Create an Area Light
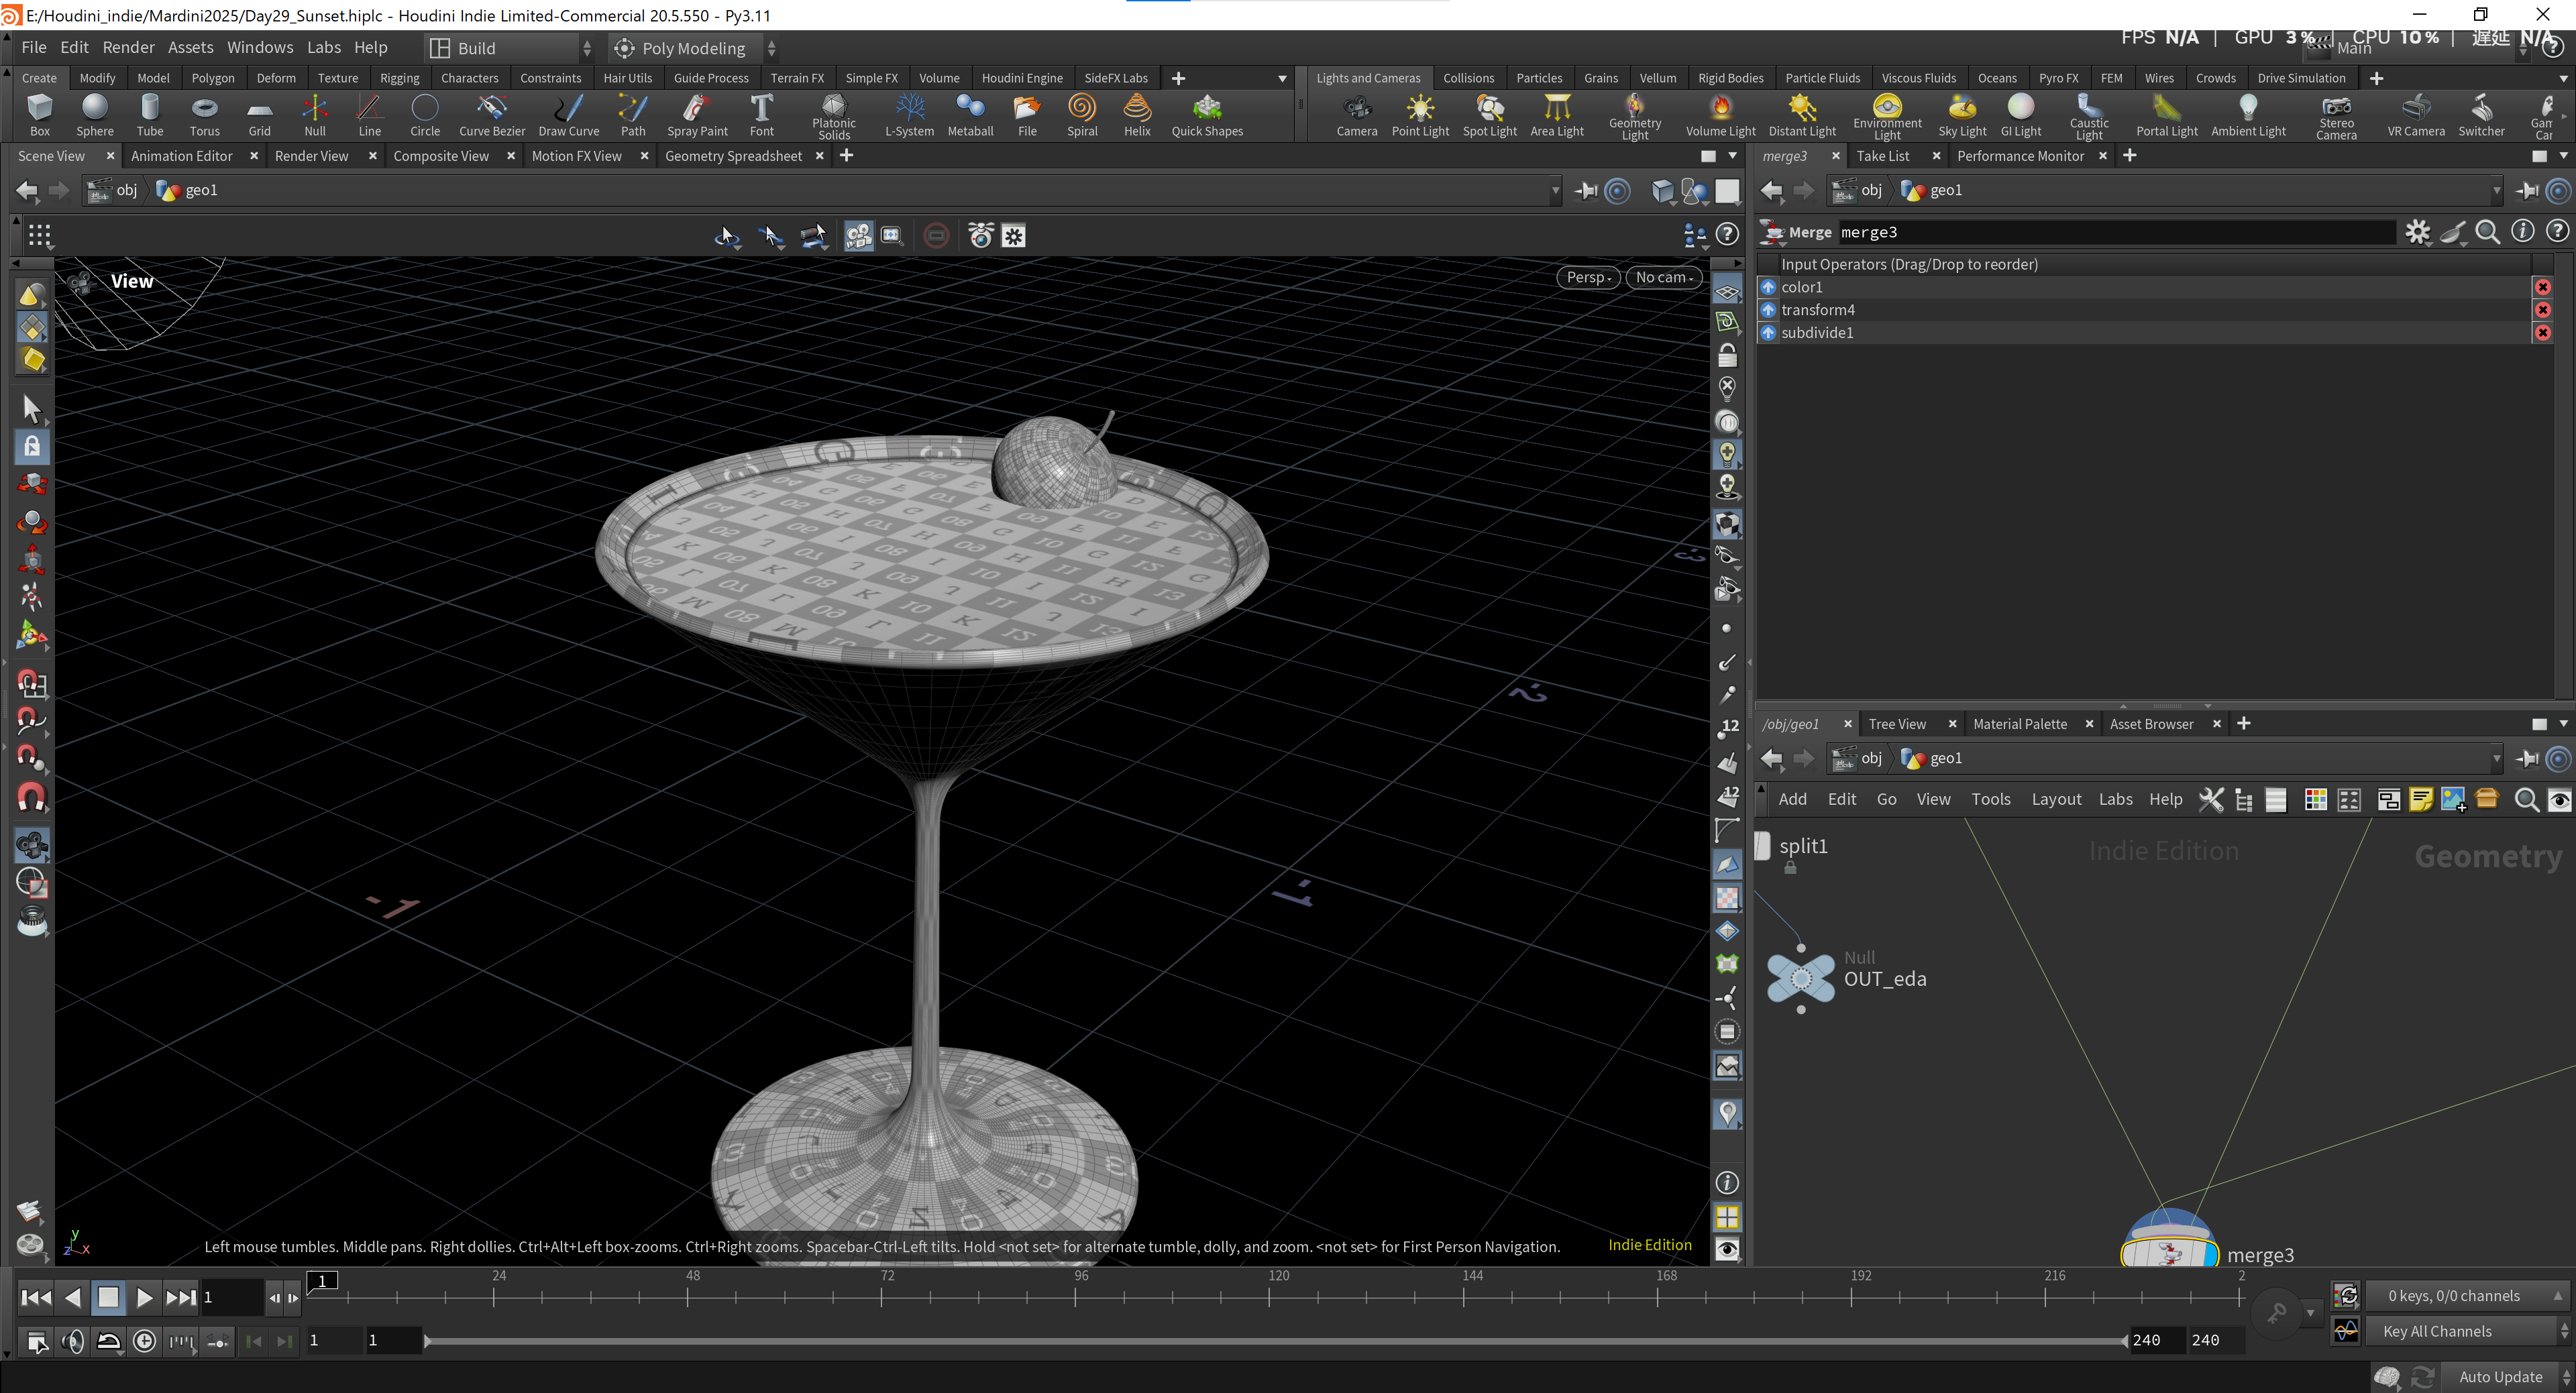 [x=1557, y=114]
